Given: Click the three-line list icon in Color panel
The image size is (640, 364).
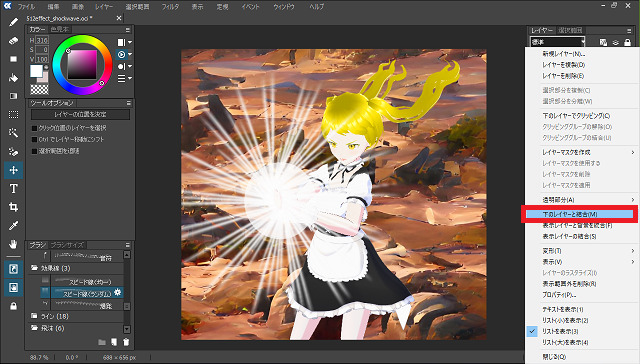Looking at the screenshot, I should point(121,78).
